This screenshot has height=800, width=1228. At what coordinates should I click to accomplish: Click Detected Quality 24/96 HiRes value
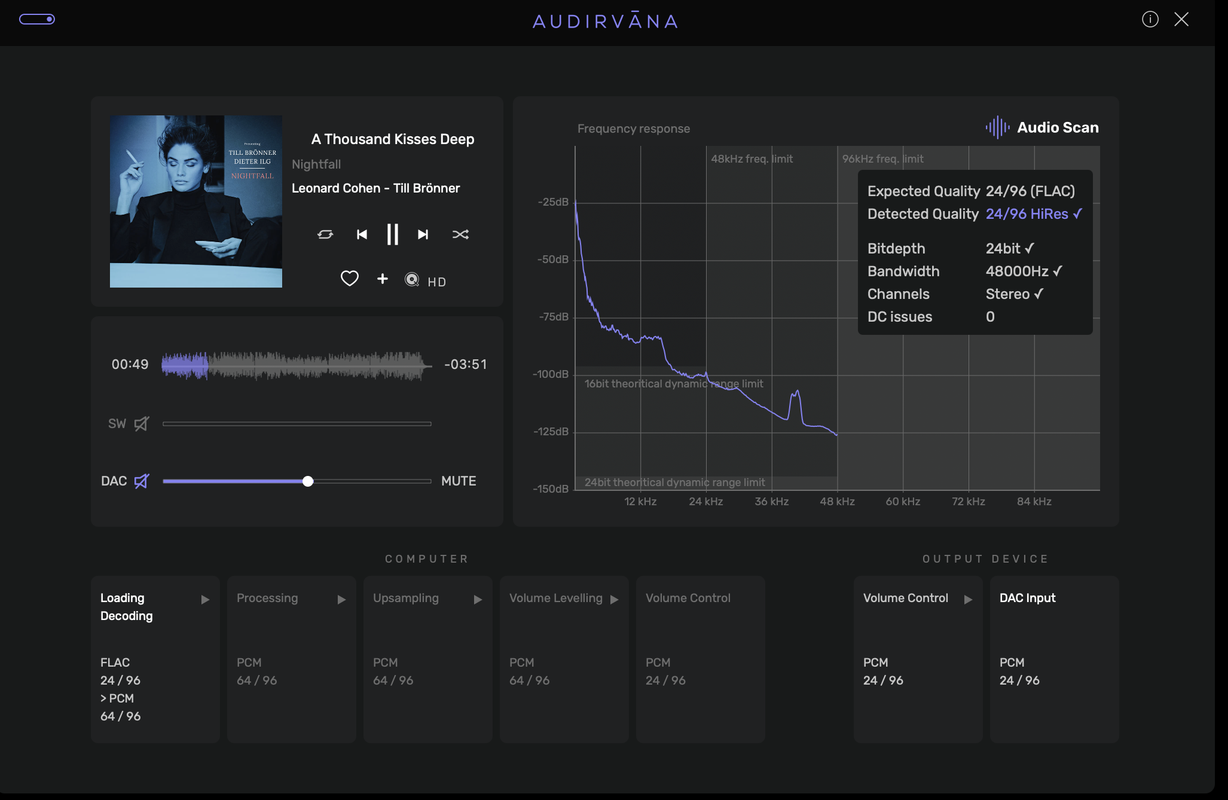1034,214
